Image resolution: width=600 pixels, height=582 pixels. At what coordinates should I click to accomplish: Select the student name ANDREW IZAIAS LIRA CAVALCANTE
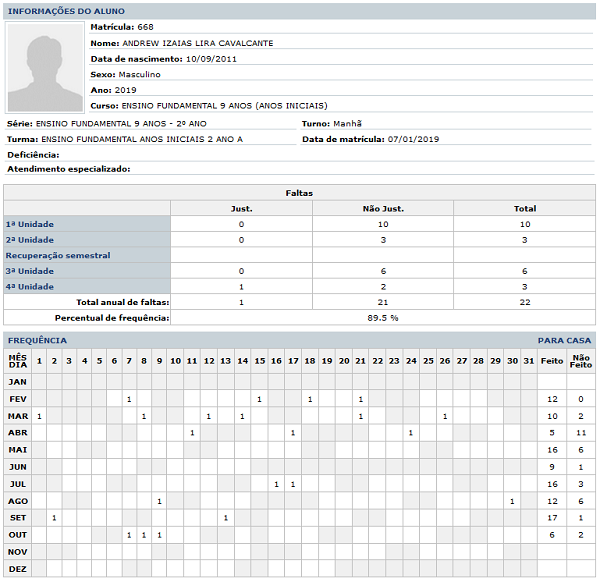[196, 43]
